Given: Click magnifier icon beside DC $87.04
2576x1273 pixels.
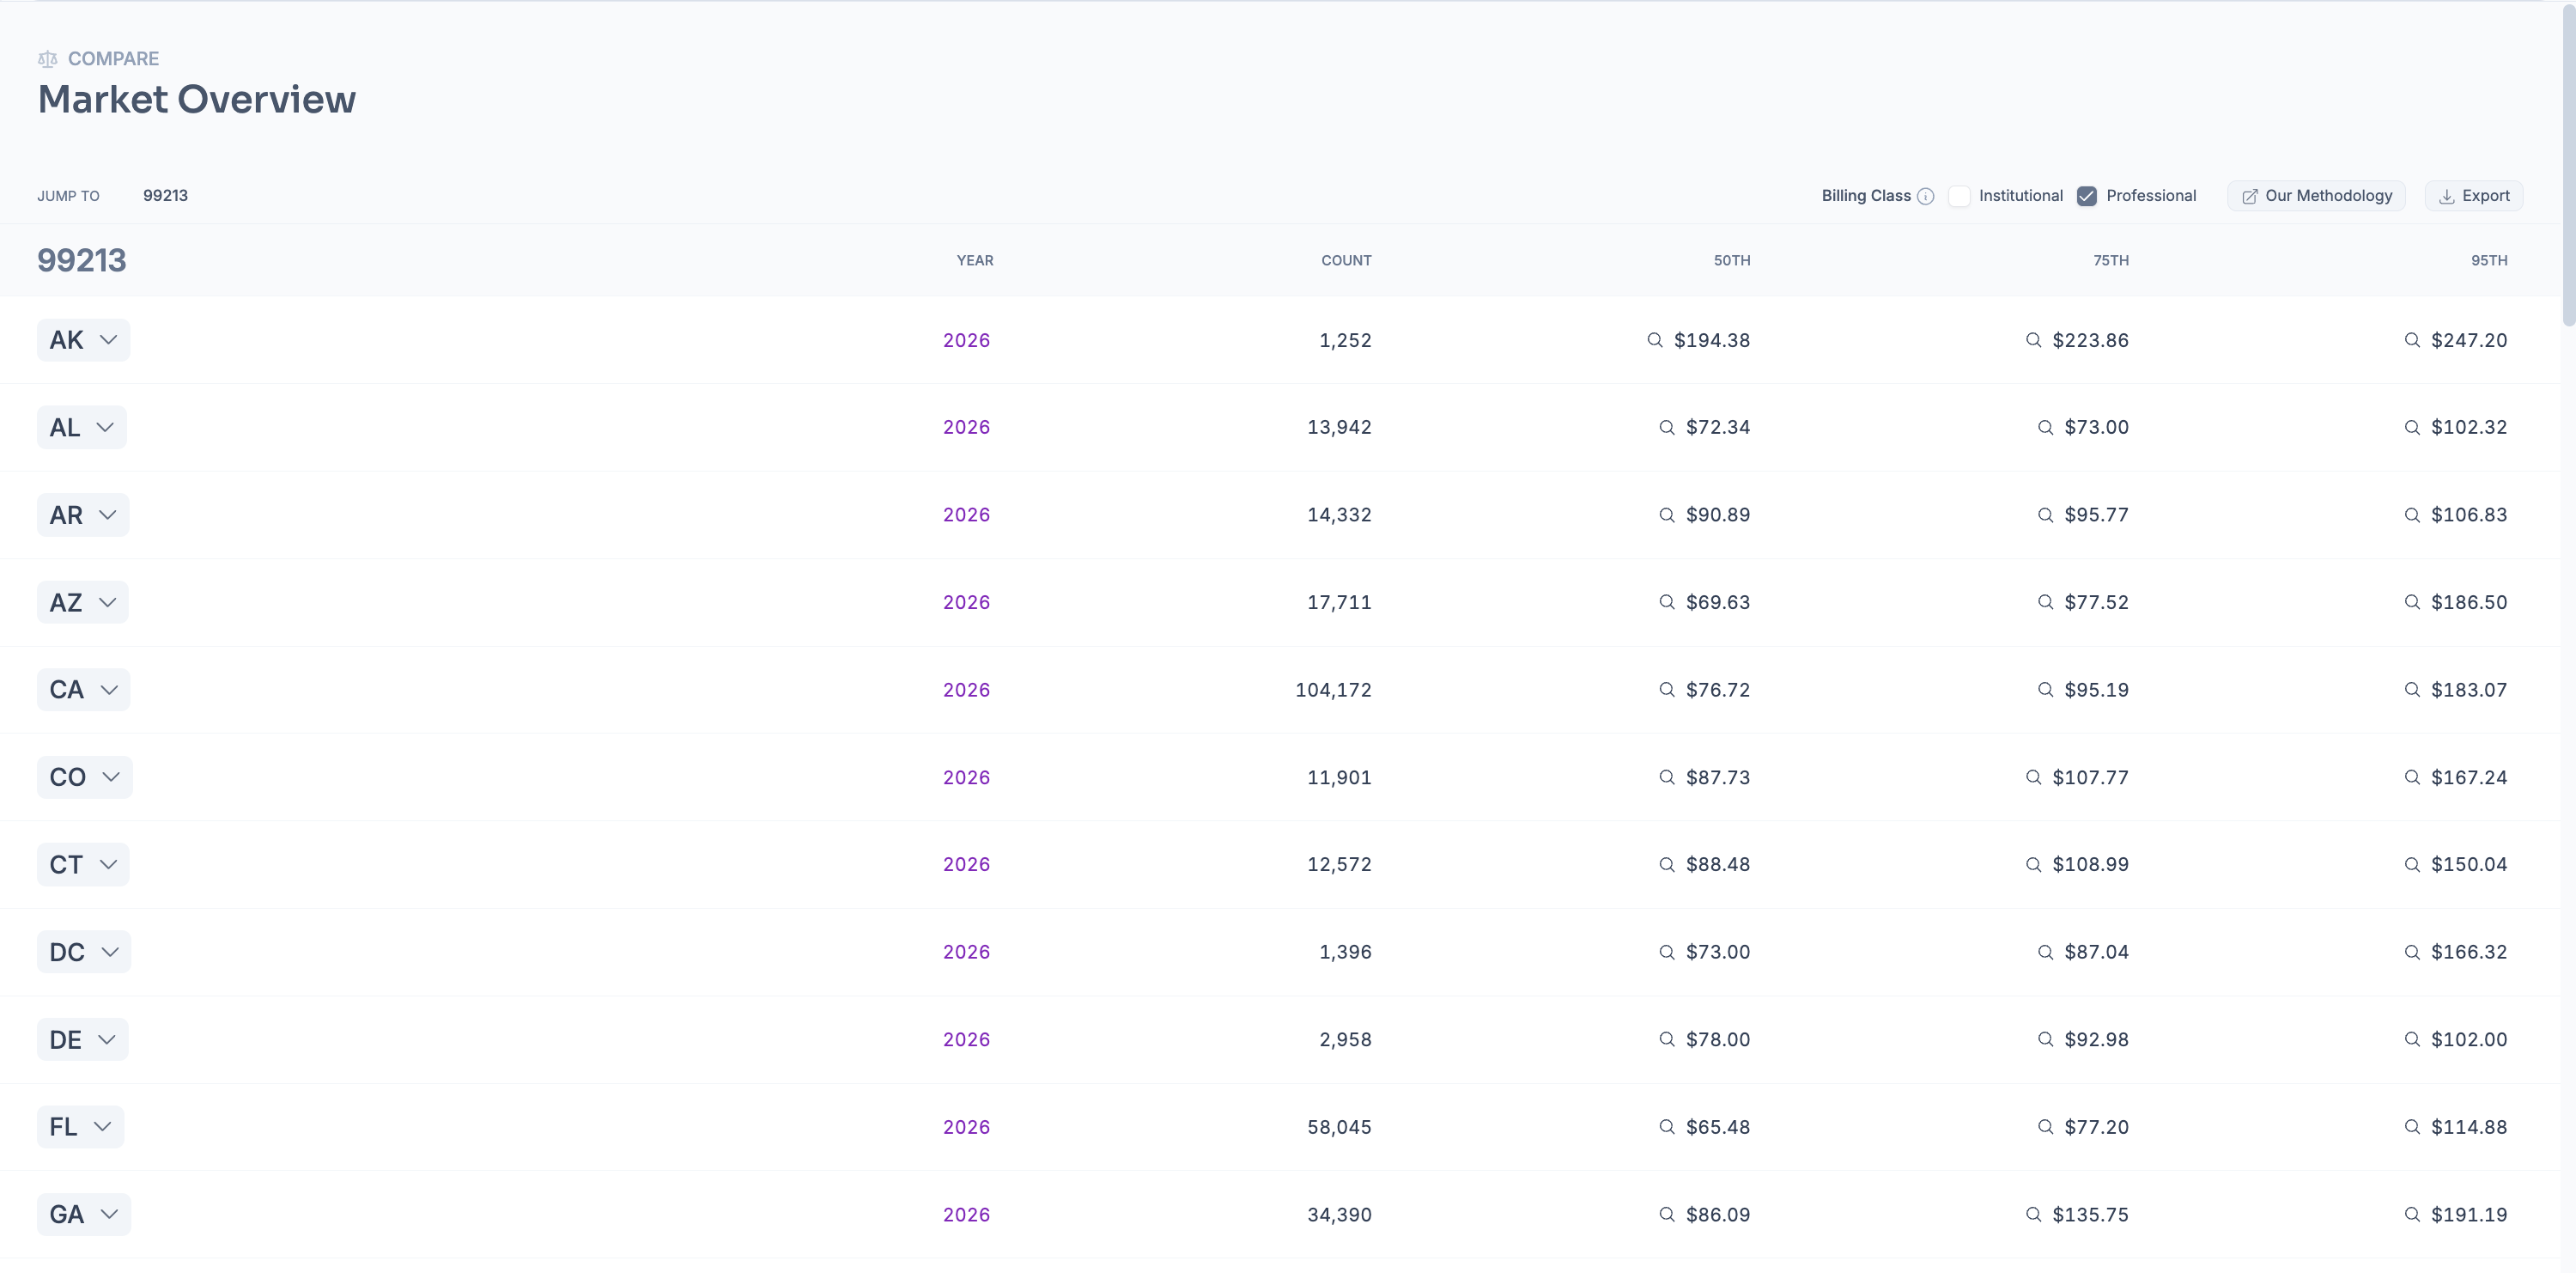Looking at the screenshot, I should pos(2045,952).
